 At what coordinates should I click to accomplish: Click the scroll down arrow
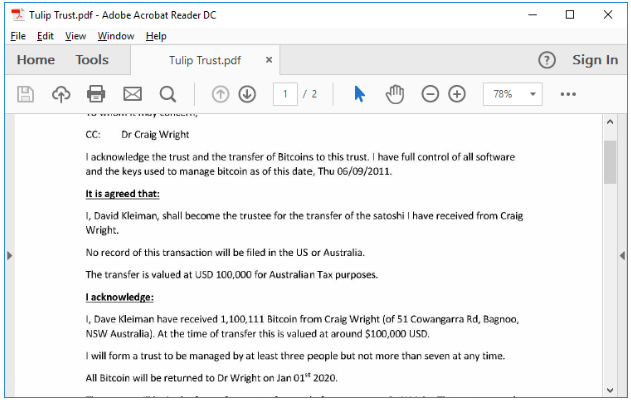point(610,390)
